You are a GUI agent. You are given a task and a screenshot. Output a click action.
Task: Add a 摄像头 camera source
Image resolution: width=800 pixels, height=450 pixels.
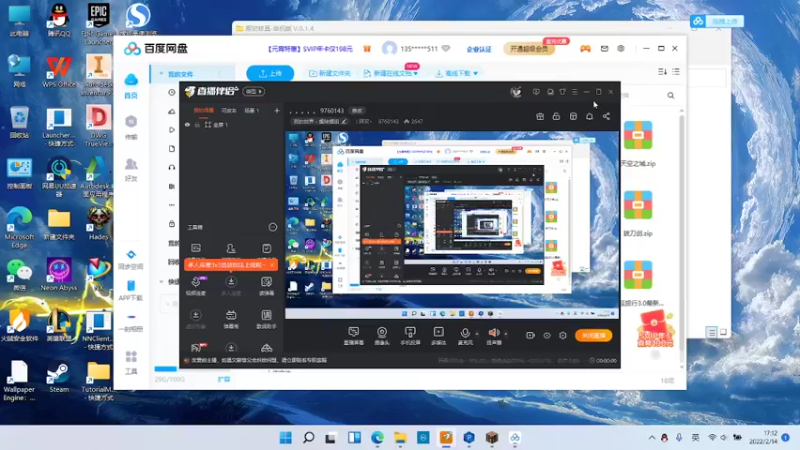[382, 336]
